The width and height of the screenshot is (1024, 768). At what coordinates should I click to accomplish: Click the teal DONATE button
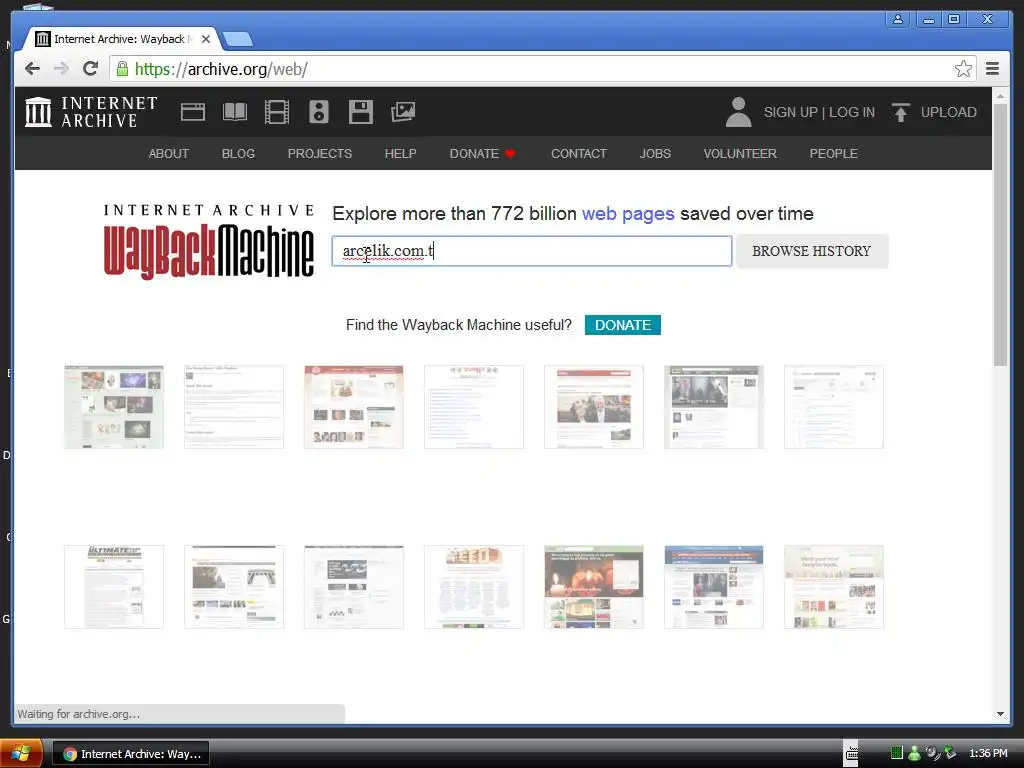coord(622,325)
